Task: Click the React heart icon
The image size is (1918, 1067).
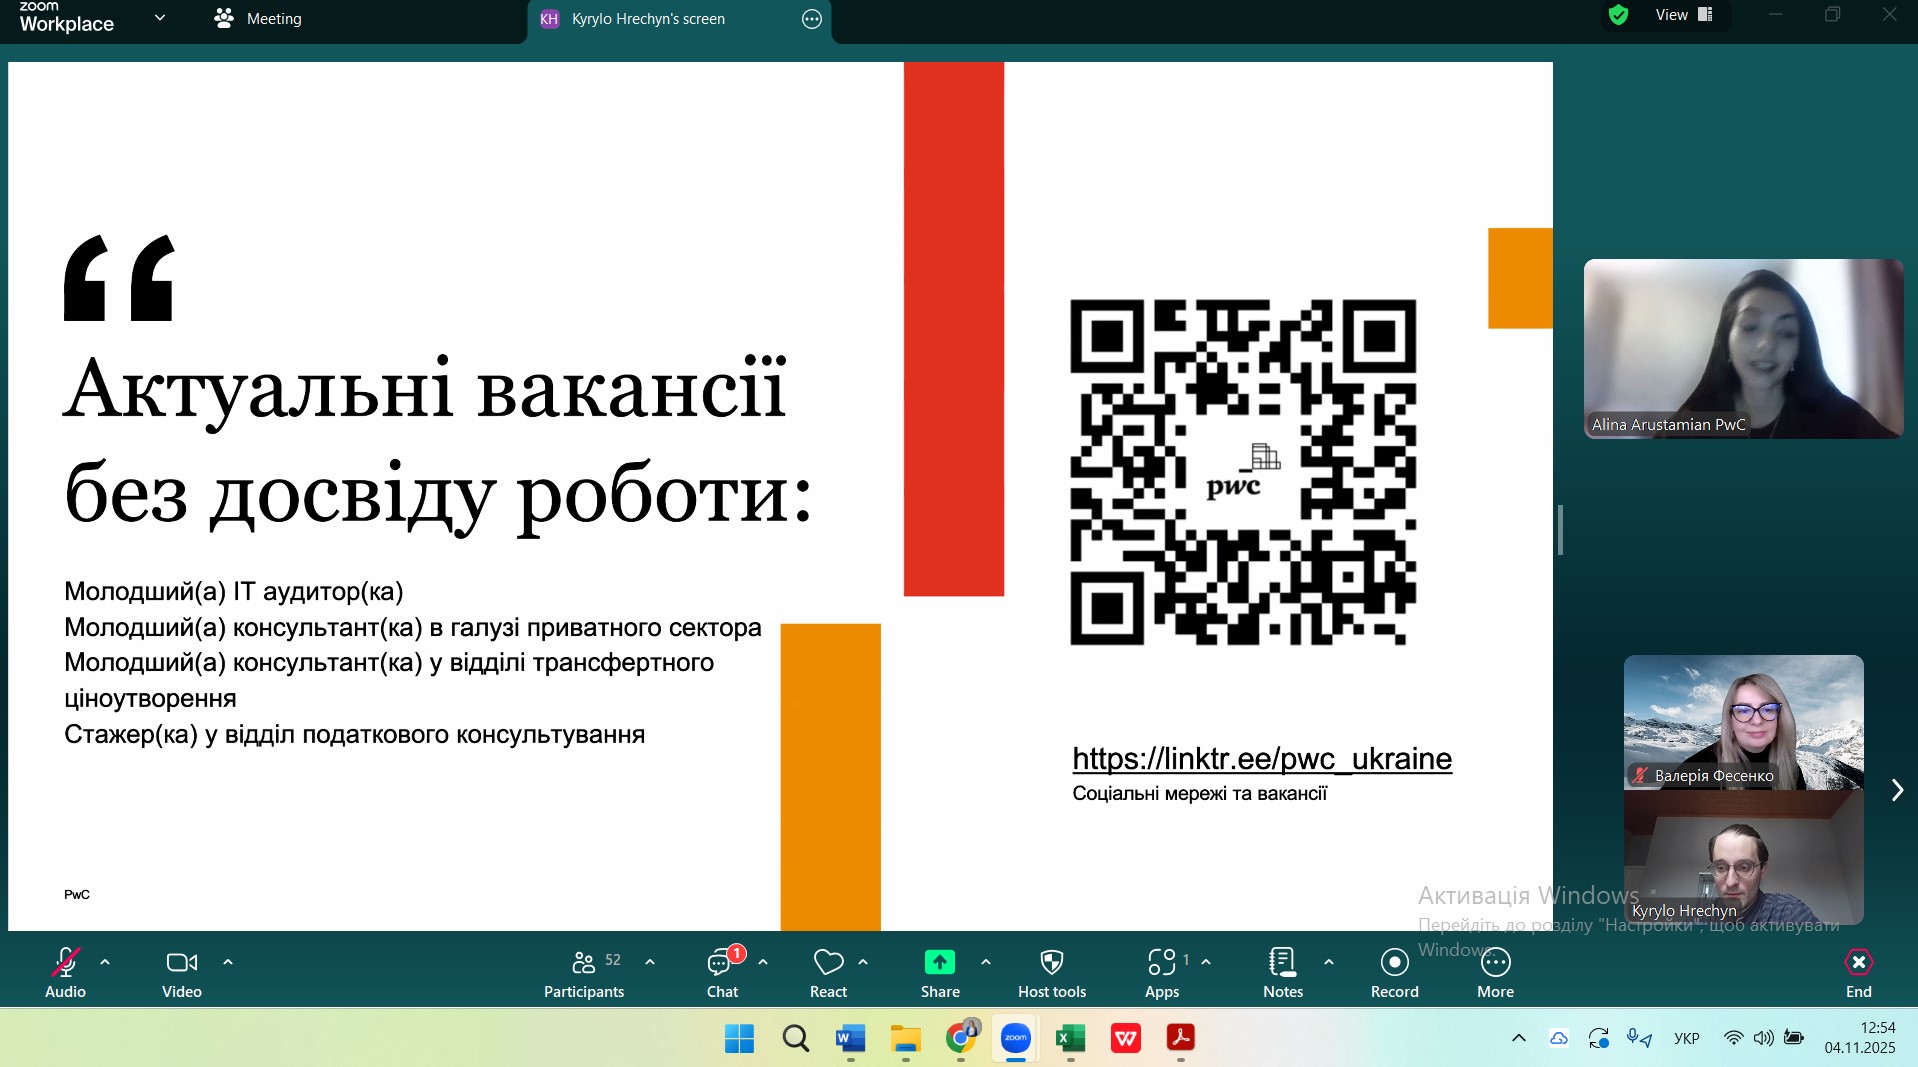Action: pyautogui.click(x=828, y=972)
